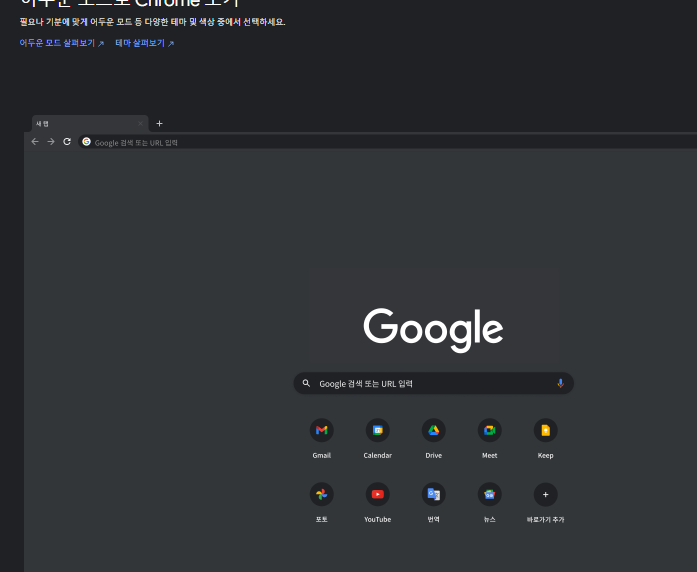Image resolution: width=697 pixels, height=572 pixels.
Task: Click the Calendar text label
Action: 378,456
